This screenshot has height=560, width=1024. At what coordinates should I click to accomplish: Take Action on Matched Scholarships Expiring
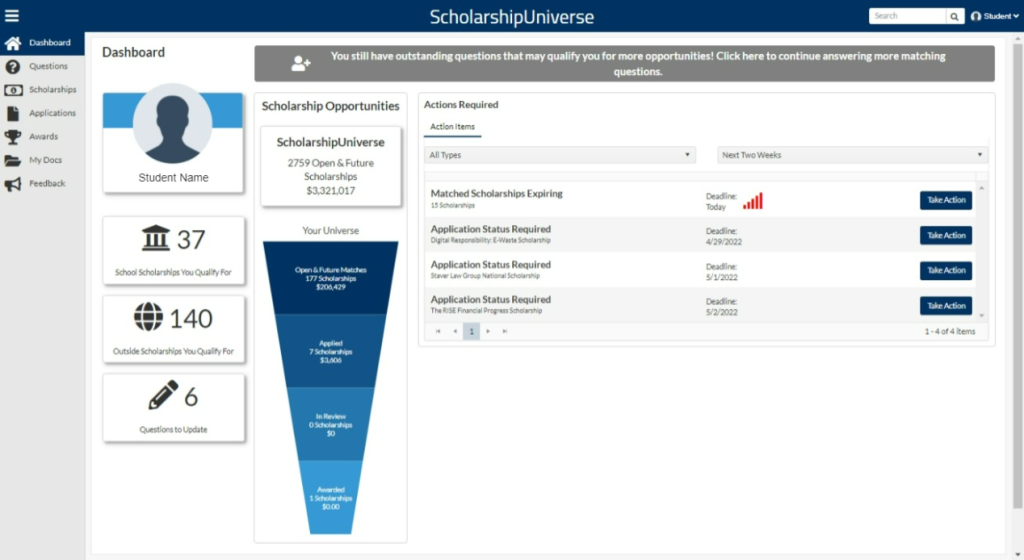(x=946, y=200)
